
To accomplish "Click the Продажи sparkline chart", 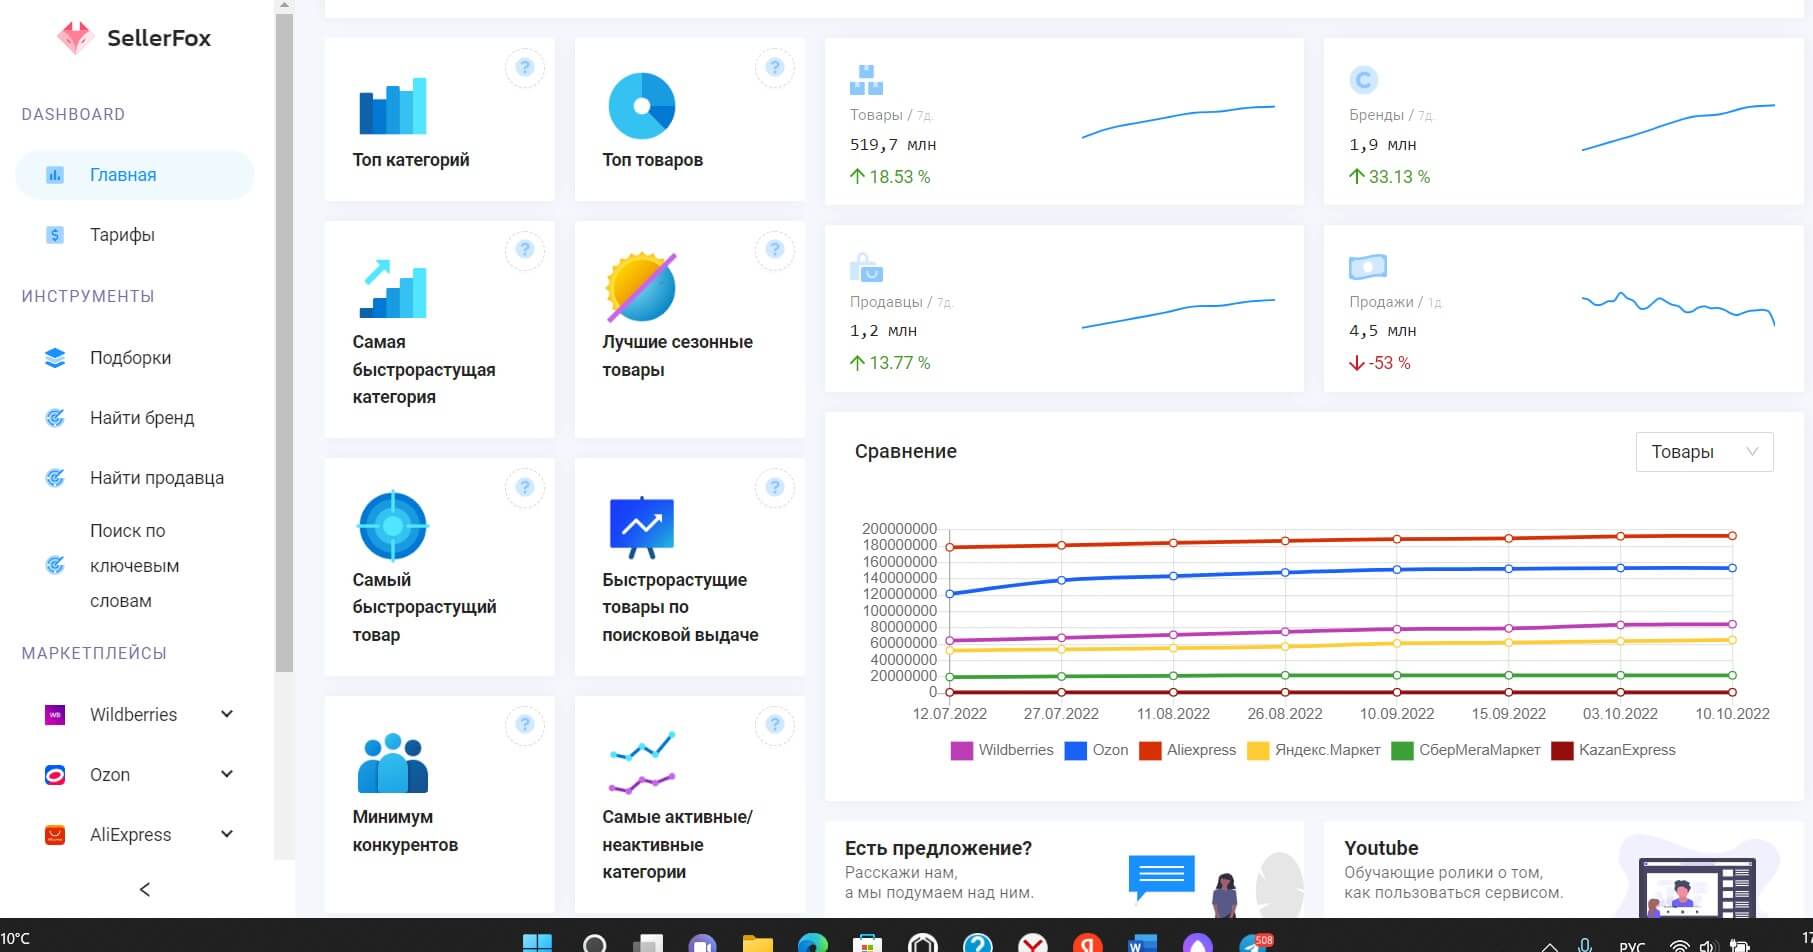I will tap(1678, 308).
